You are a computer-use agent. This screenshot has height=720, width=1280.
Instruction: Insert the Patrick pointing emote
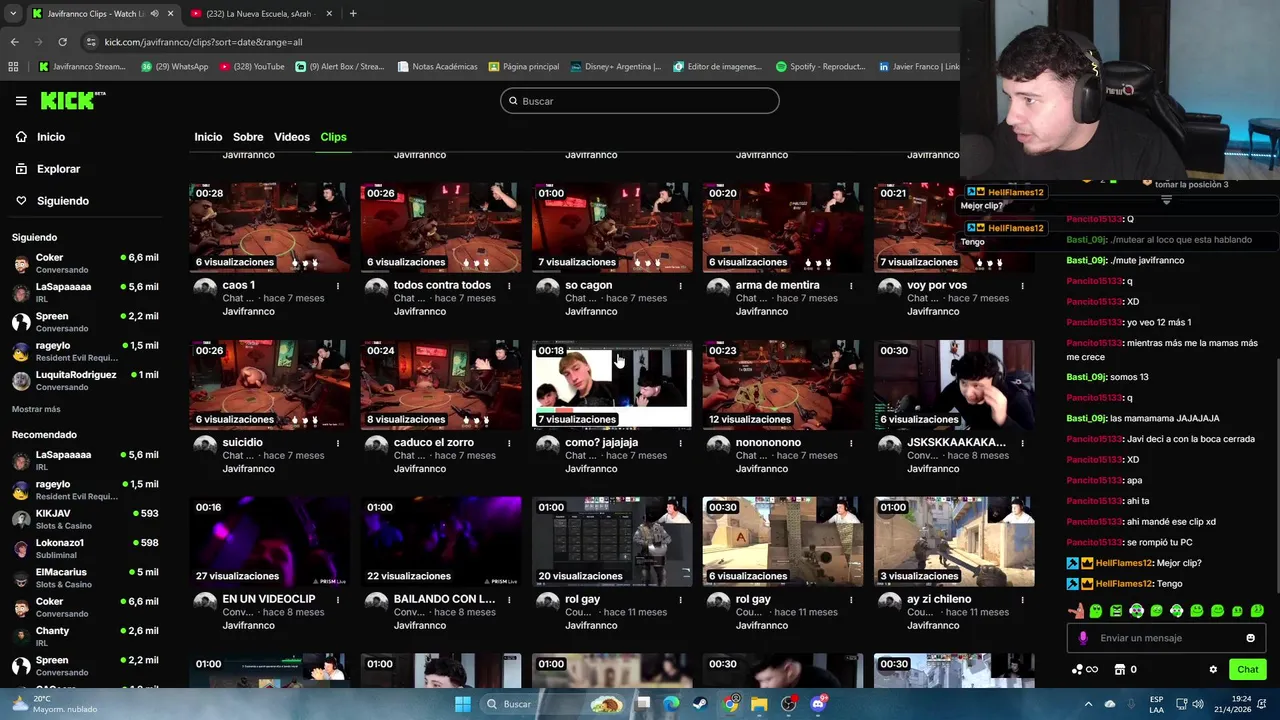click(x=1076, y=610)
